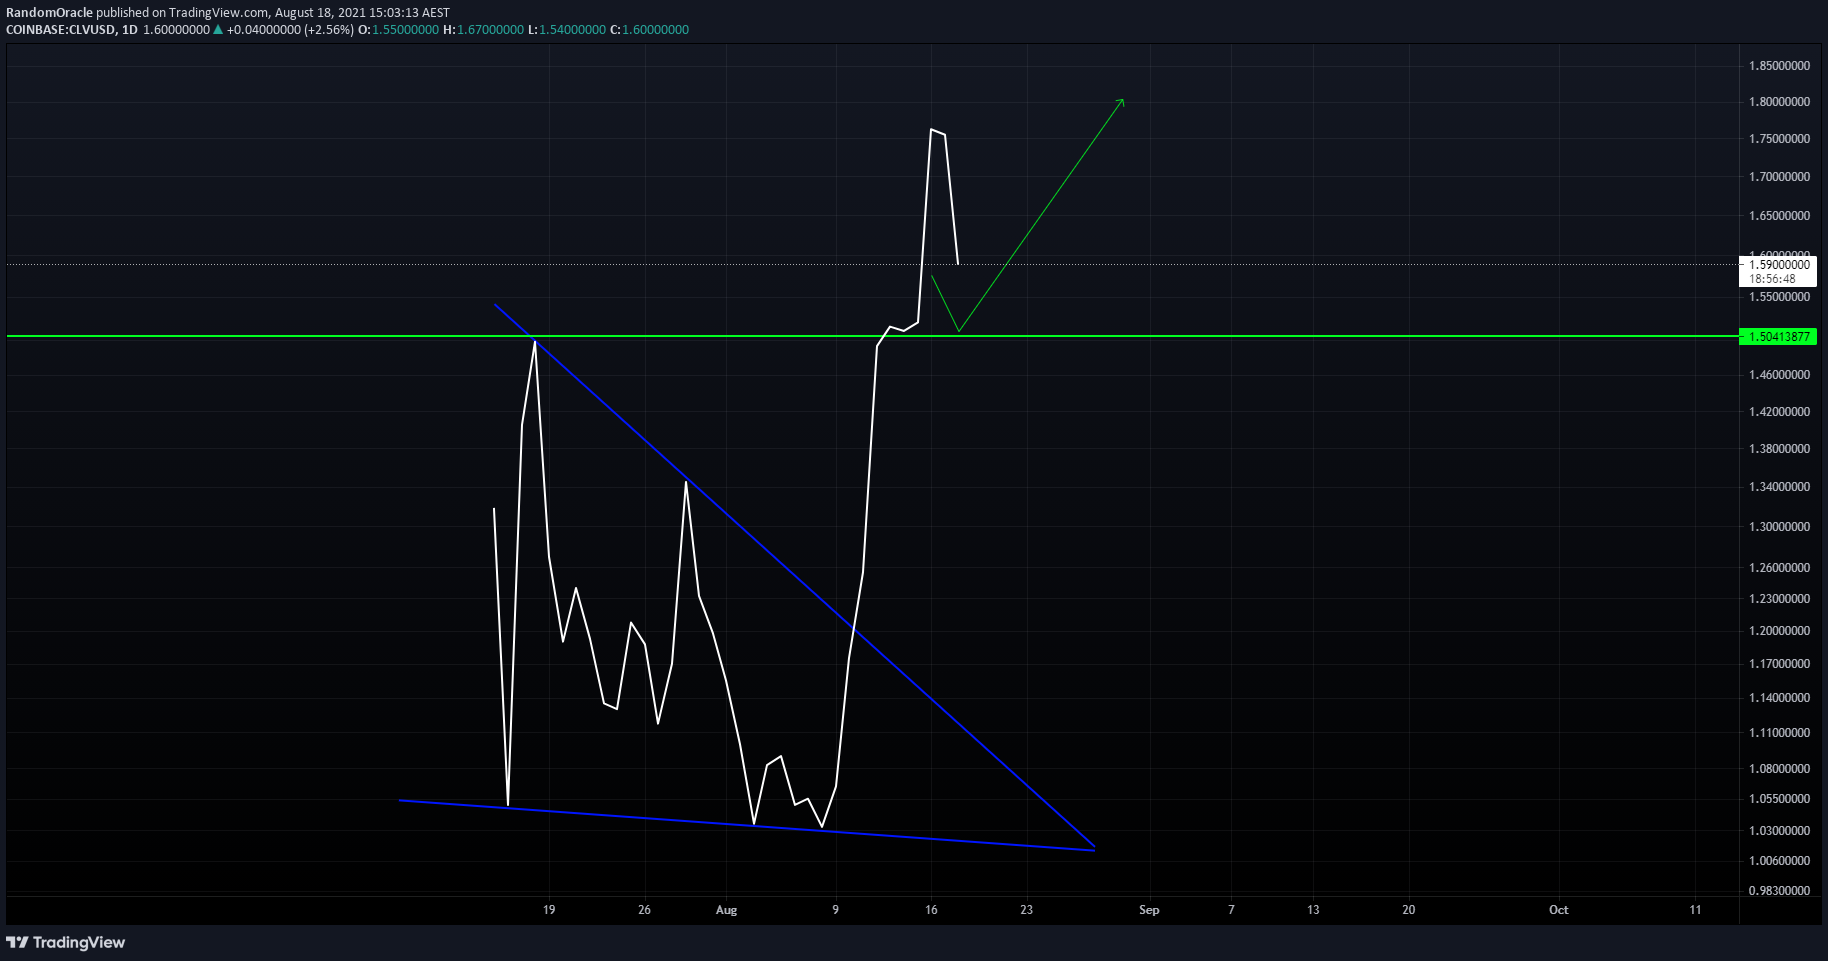This screenshot has height=961, width=1828.
Task: Click date 23 on the time axis
Action: click(x=1027, y=910)
